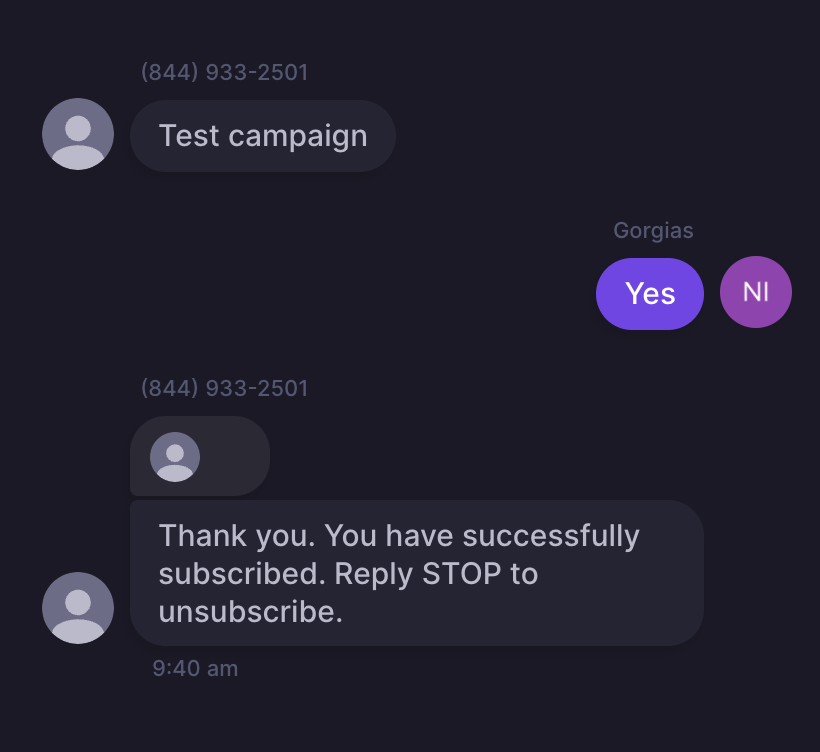Click the Test campaign message bubble

(x=263, y=136)
